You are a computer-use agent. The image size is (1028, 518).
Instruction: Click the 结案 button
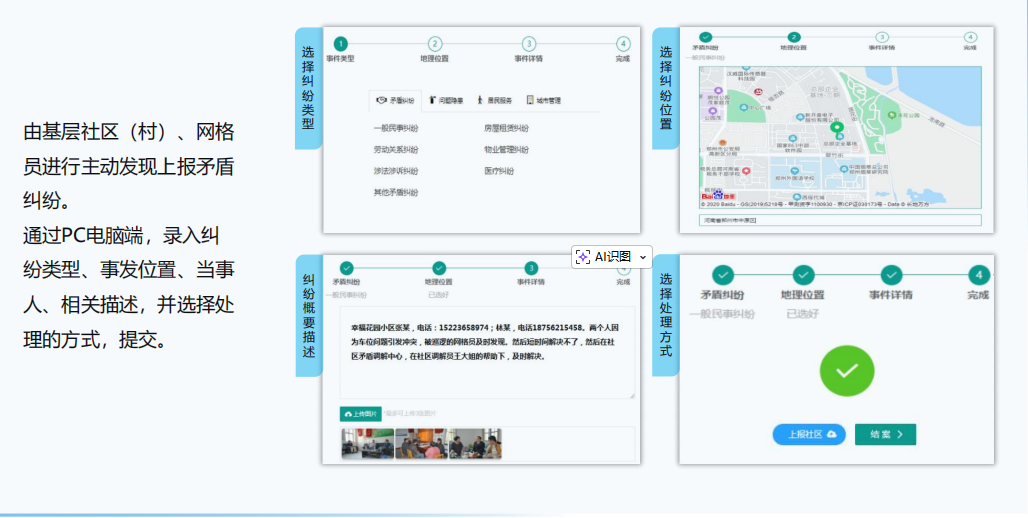point(886,435)
